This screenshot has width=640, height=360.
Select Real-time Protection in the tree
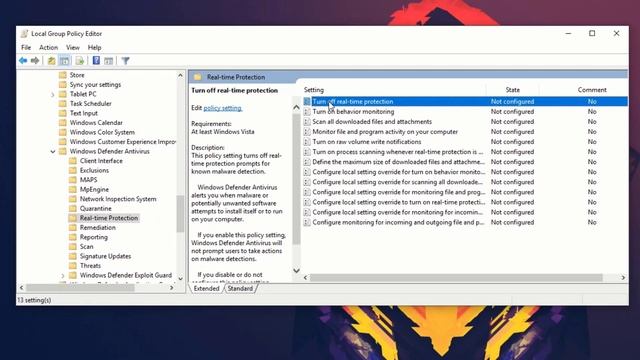[x=109, y=218]
